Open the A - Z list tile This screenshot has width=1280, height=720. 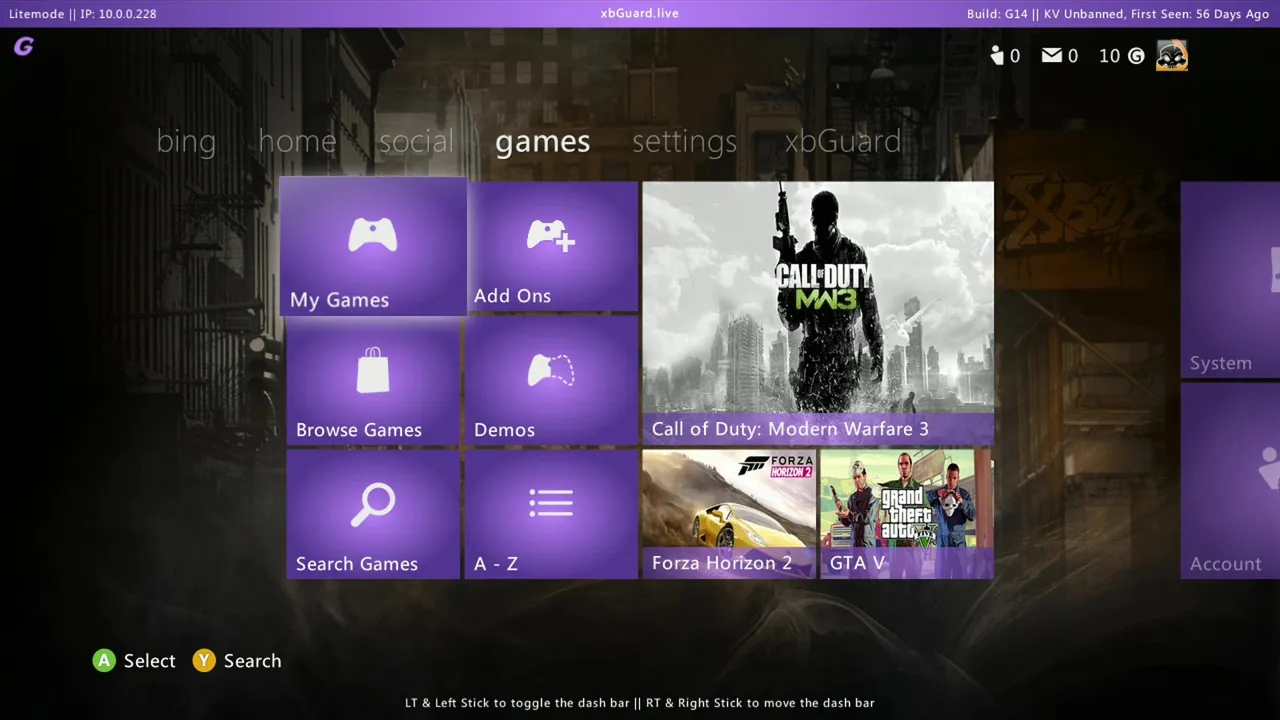tap(551, 514)
